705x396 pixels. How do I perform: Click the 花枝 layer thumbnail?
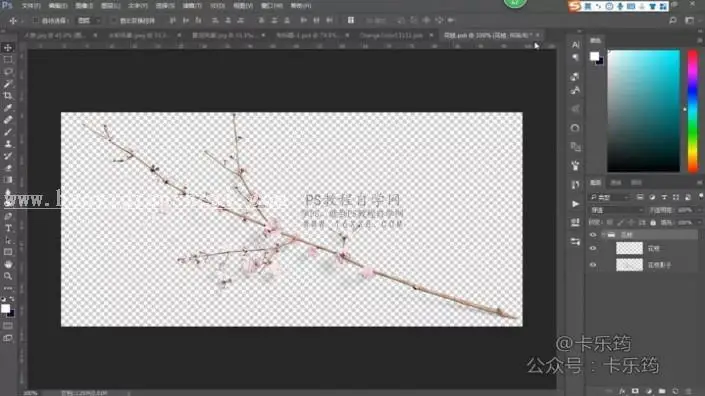(629, 248)
